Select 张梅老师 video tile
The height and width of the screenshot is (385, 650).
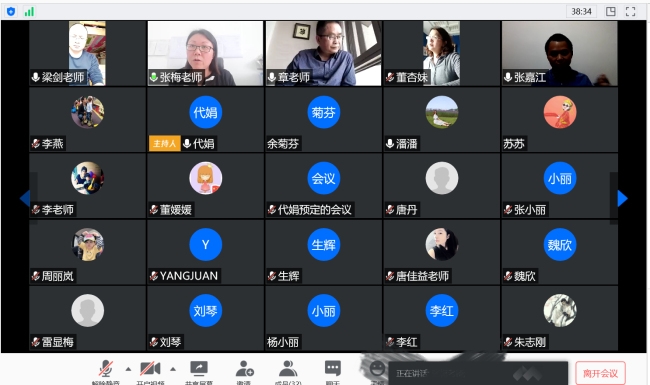pyautogui.click(x=205, y=53)
